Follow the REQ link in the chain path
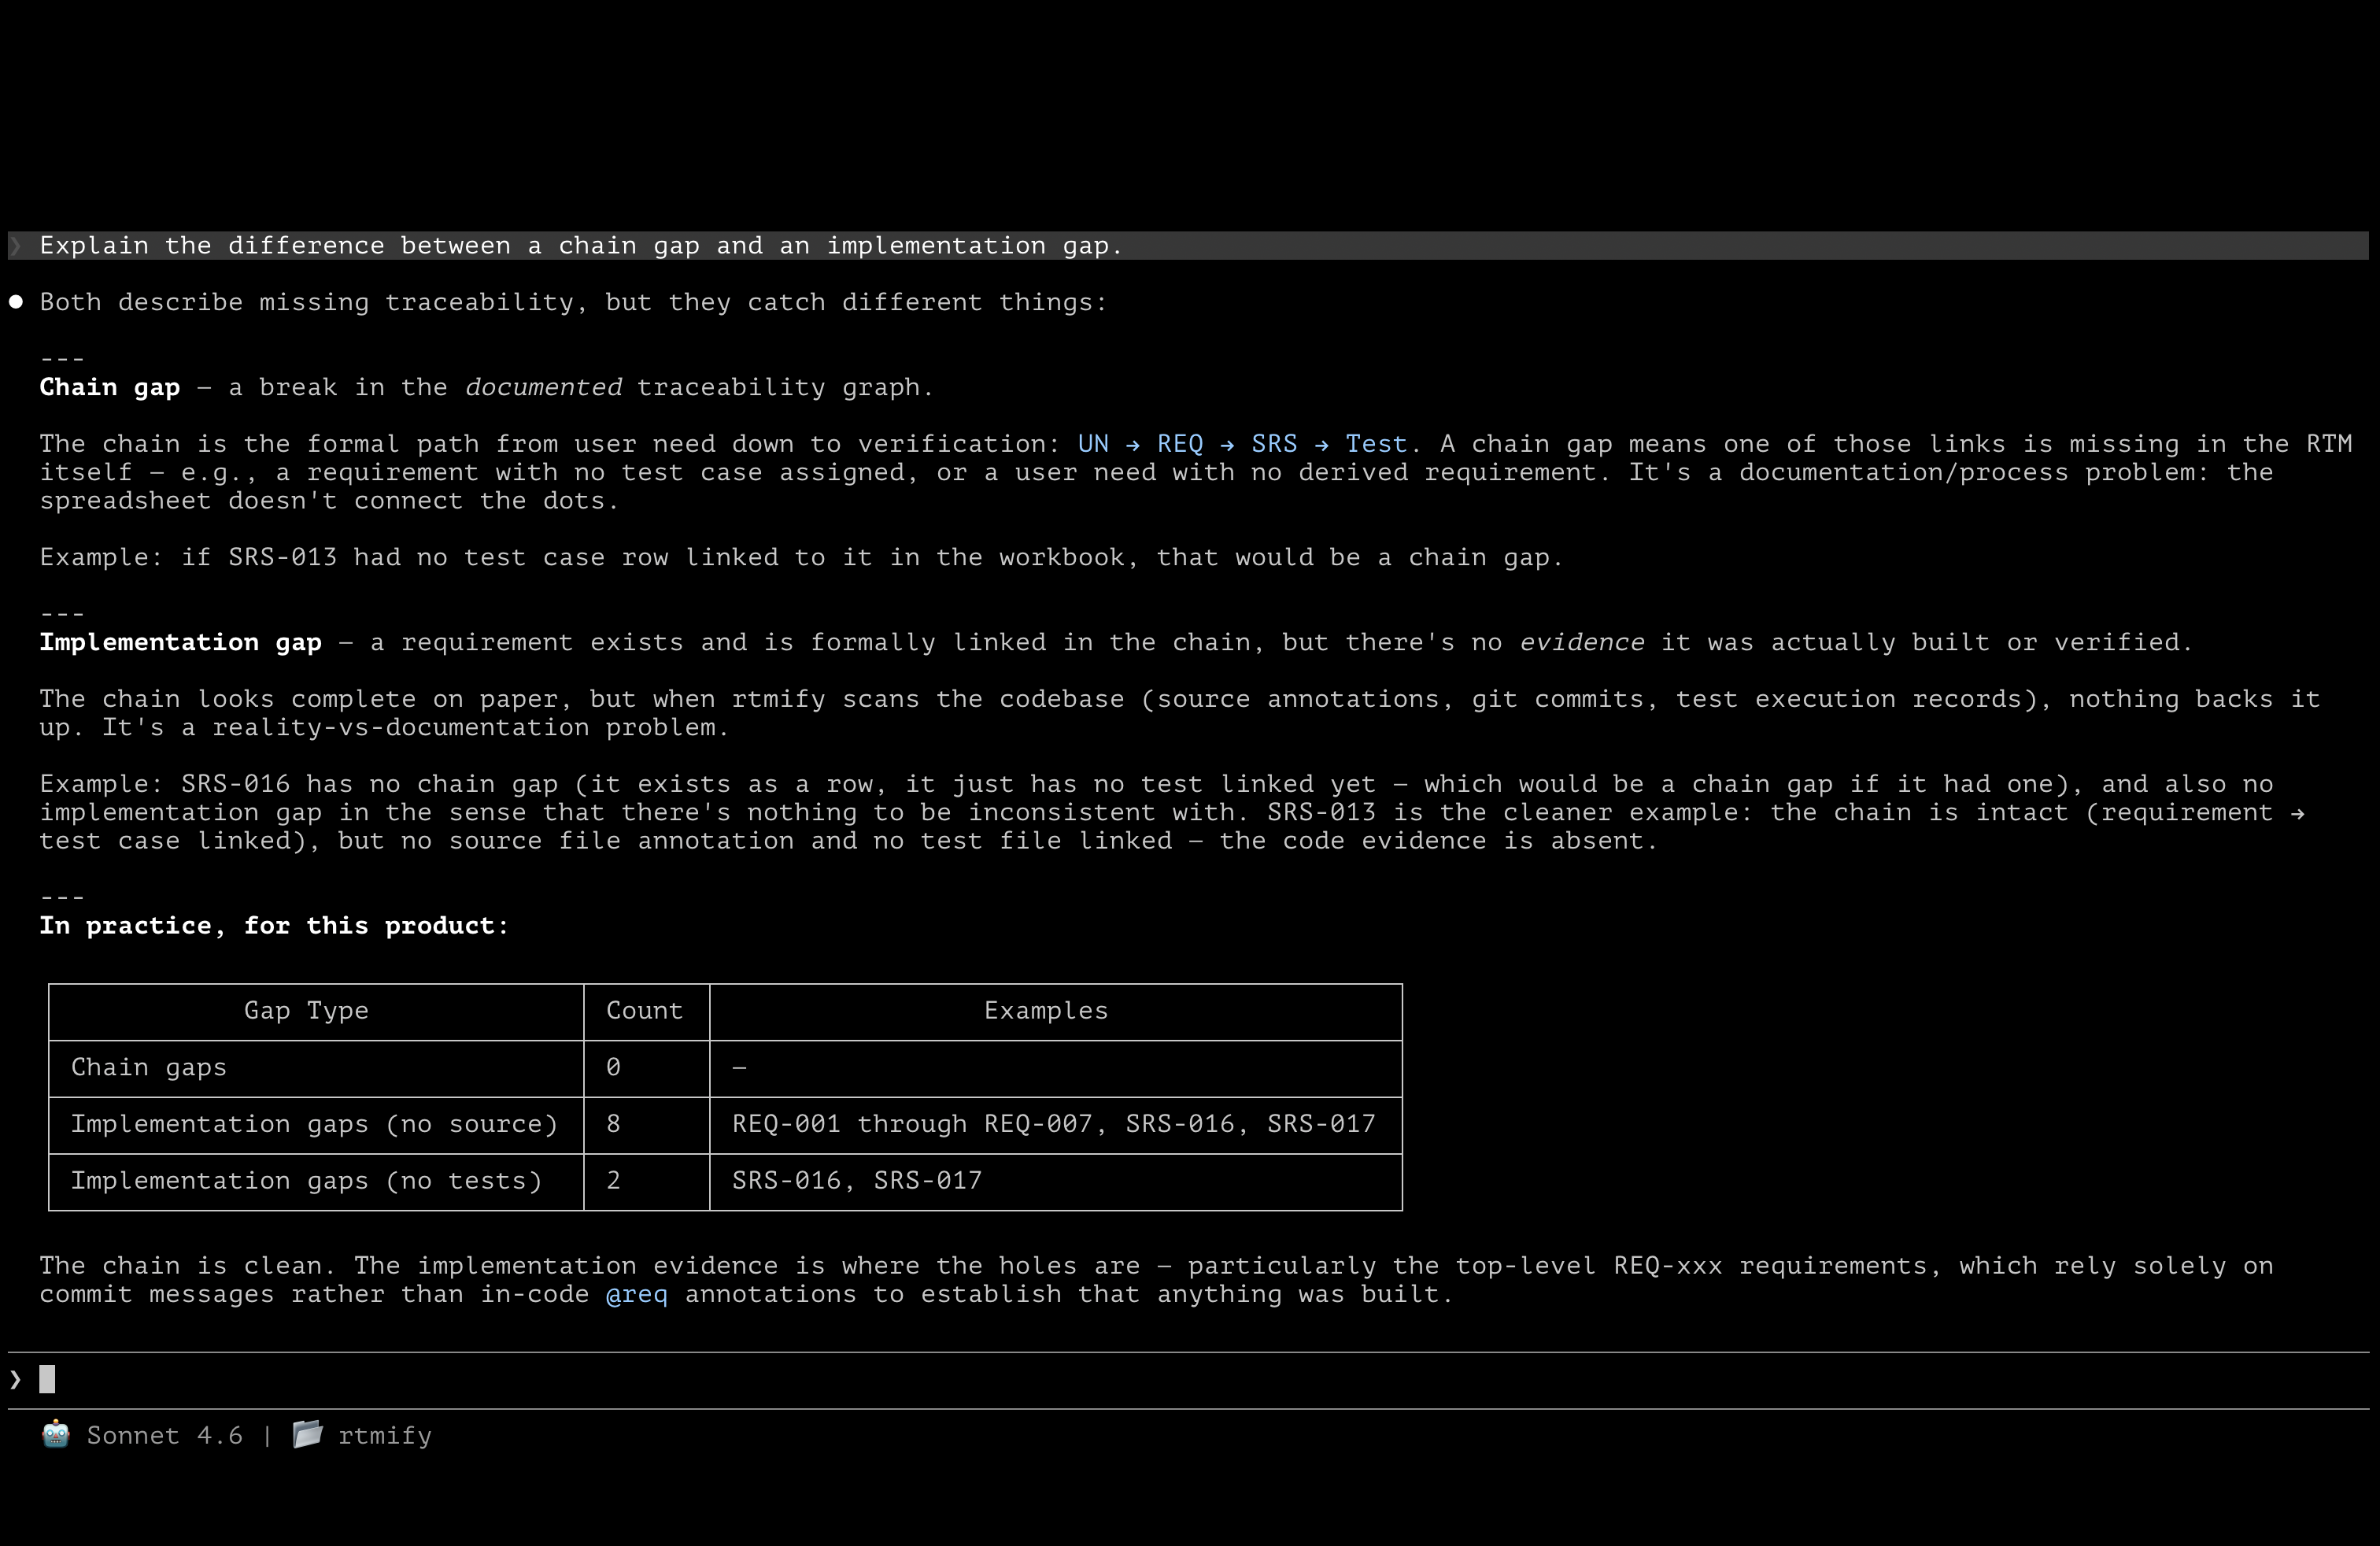The width and height of the screenshot is (2380, 1546). pyautogui.click(x=1181, y=443)
